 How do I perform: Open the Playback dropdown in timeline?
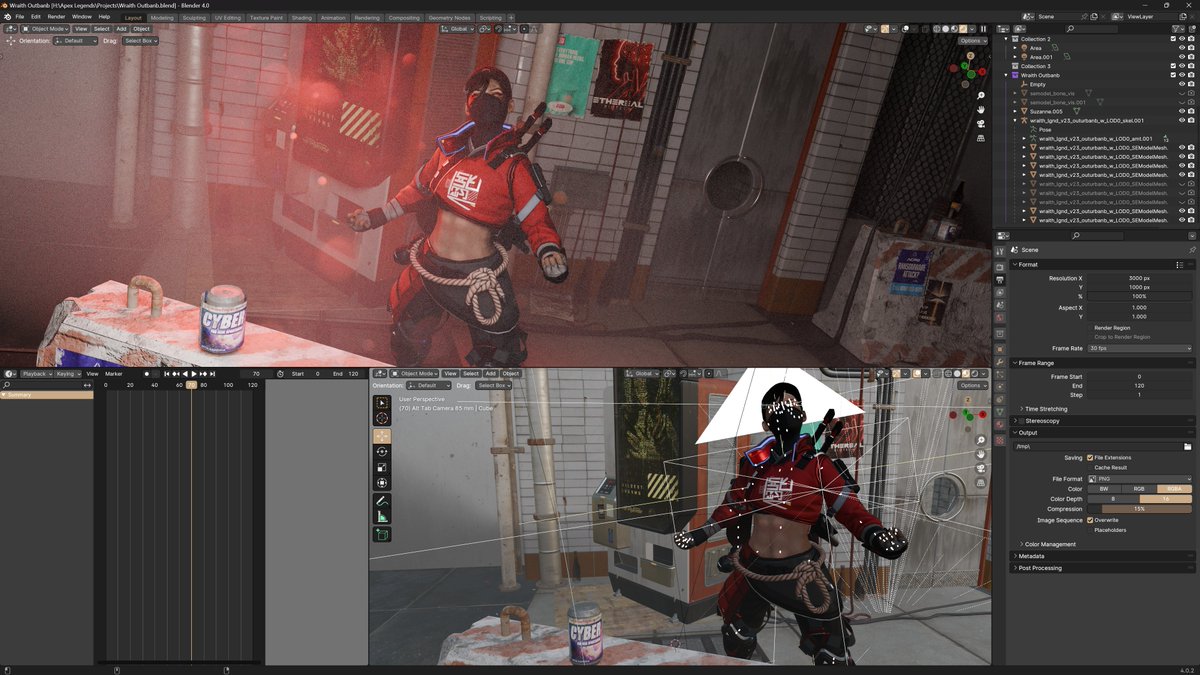[x=36, y=373]
